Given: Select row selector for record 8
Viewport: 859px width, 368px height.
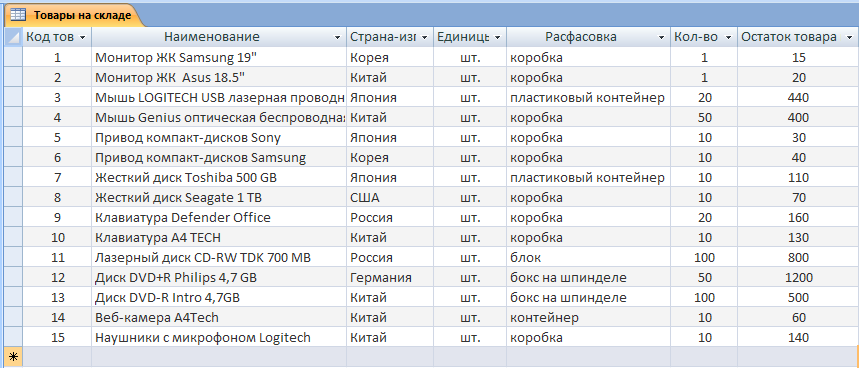Looking at the screenshot, I should click(13, 198).
